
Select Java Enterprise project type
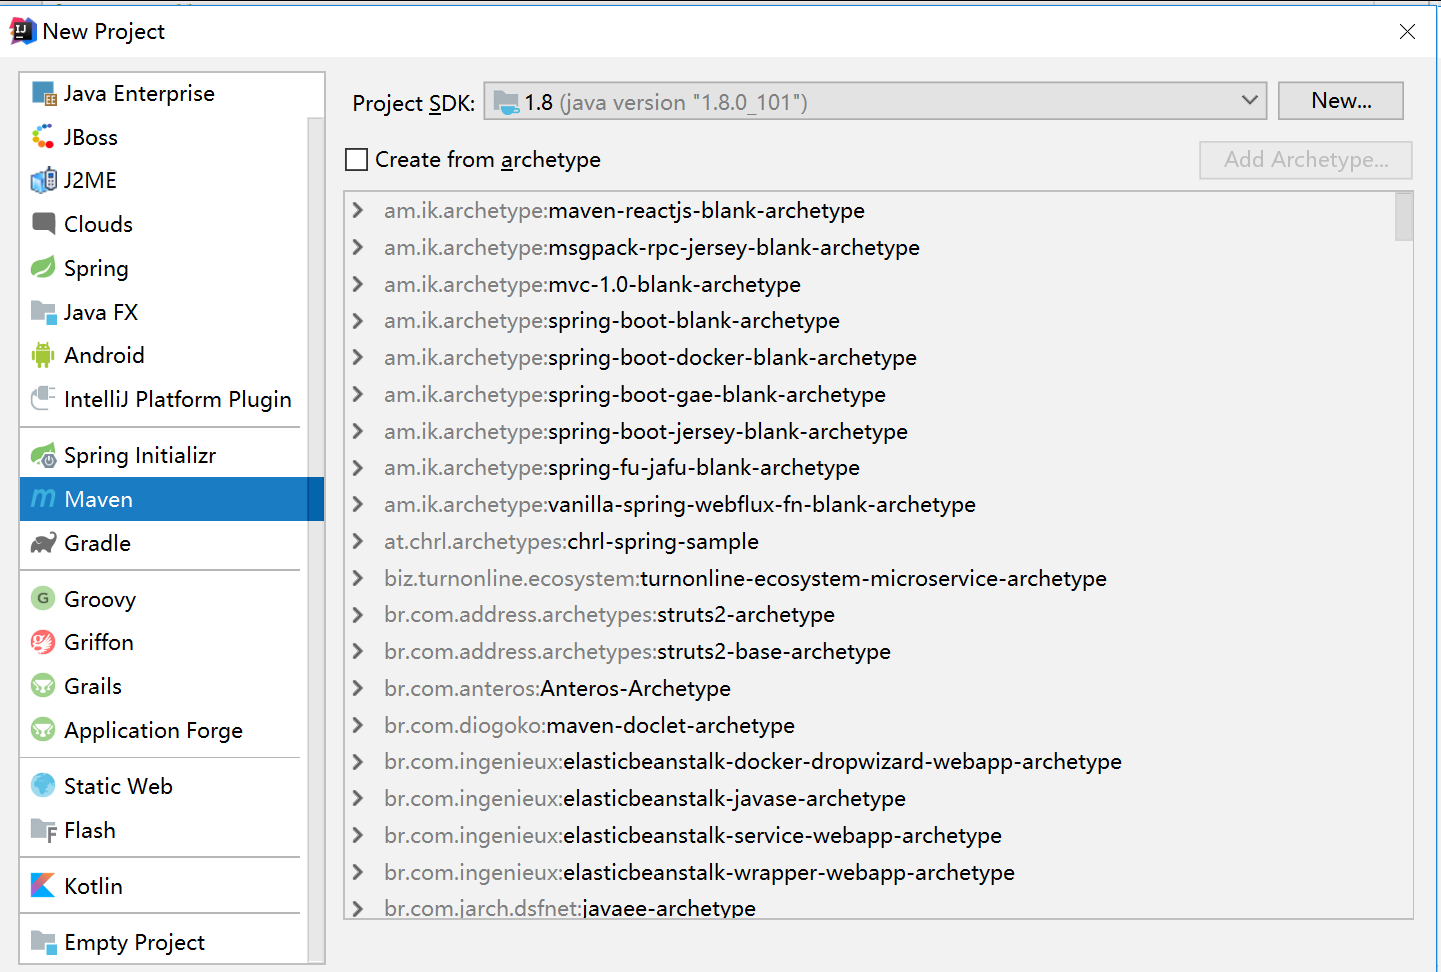tap(164, 94)
